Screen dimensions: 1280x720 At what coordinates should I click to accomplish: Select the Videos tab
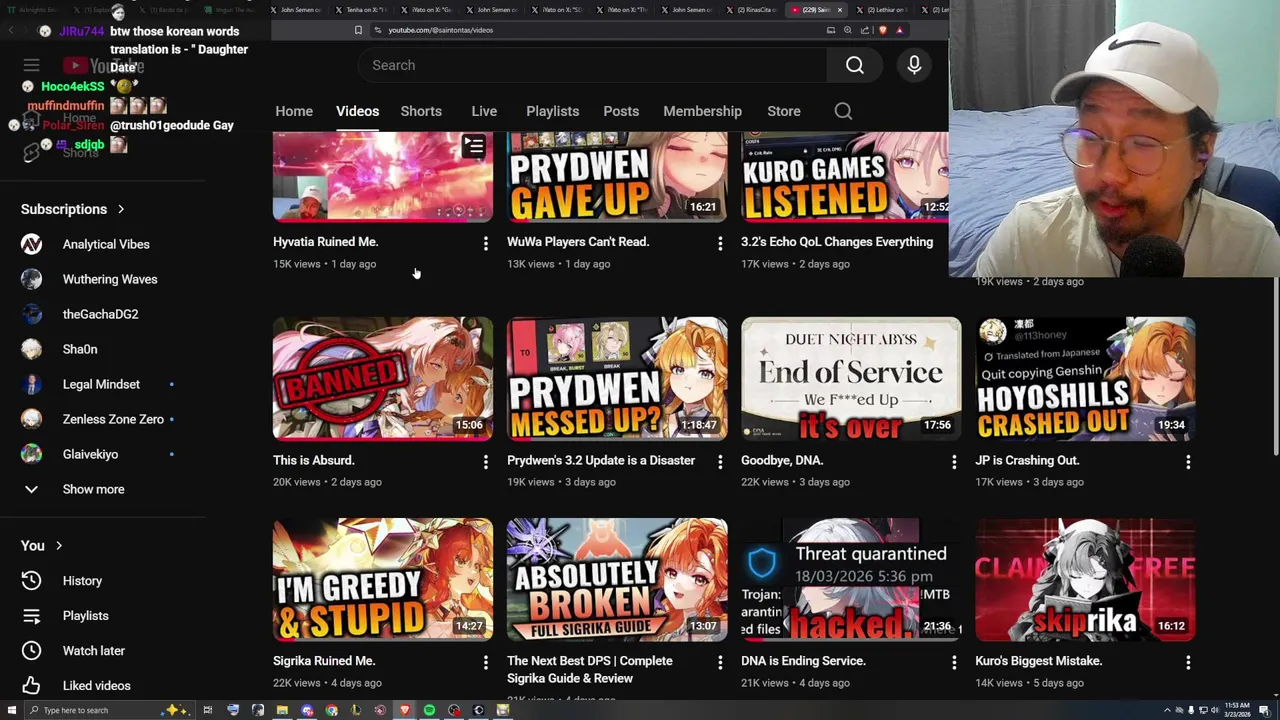tap(357, 111)
